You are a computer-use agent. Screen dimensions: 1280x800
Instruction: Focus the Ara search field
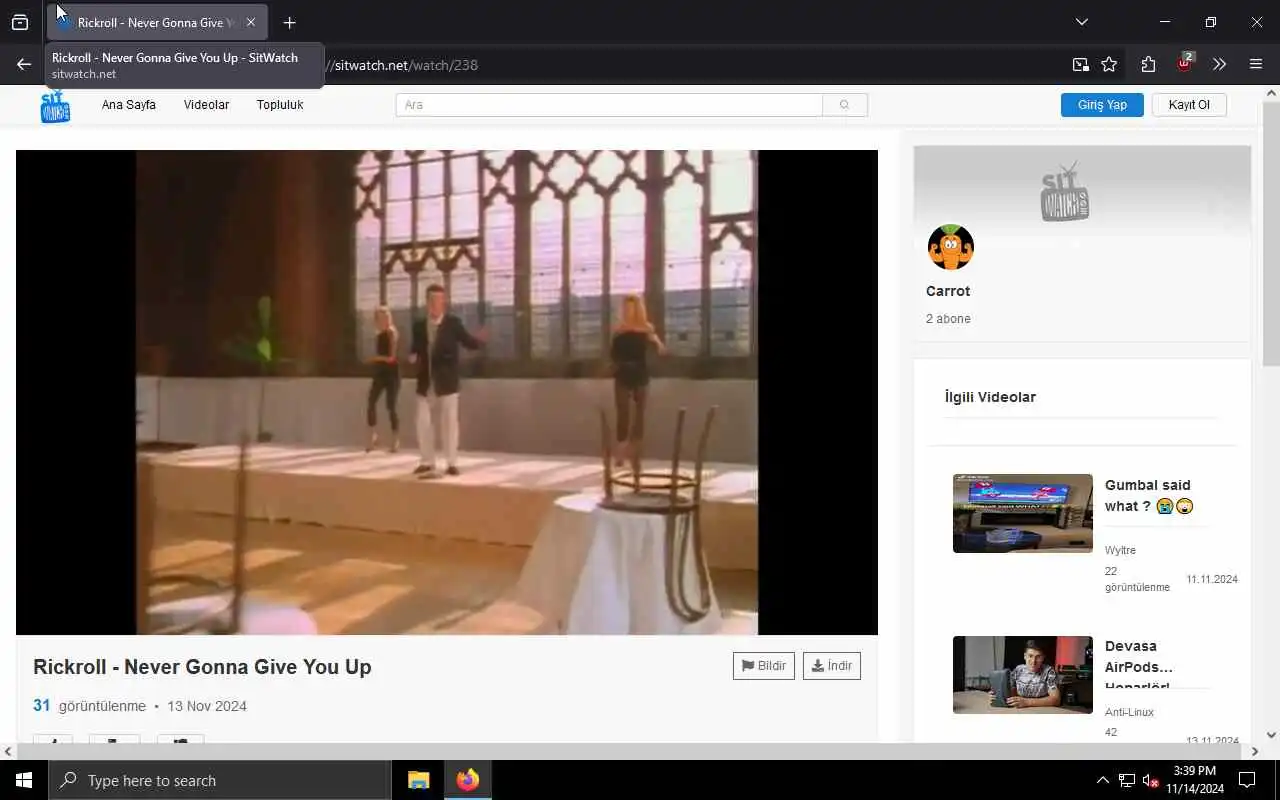[609, 105]
